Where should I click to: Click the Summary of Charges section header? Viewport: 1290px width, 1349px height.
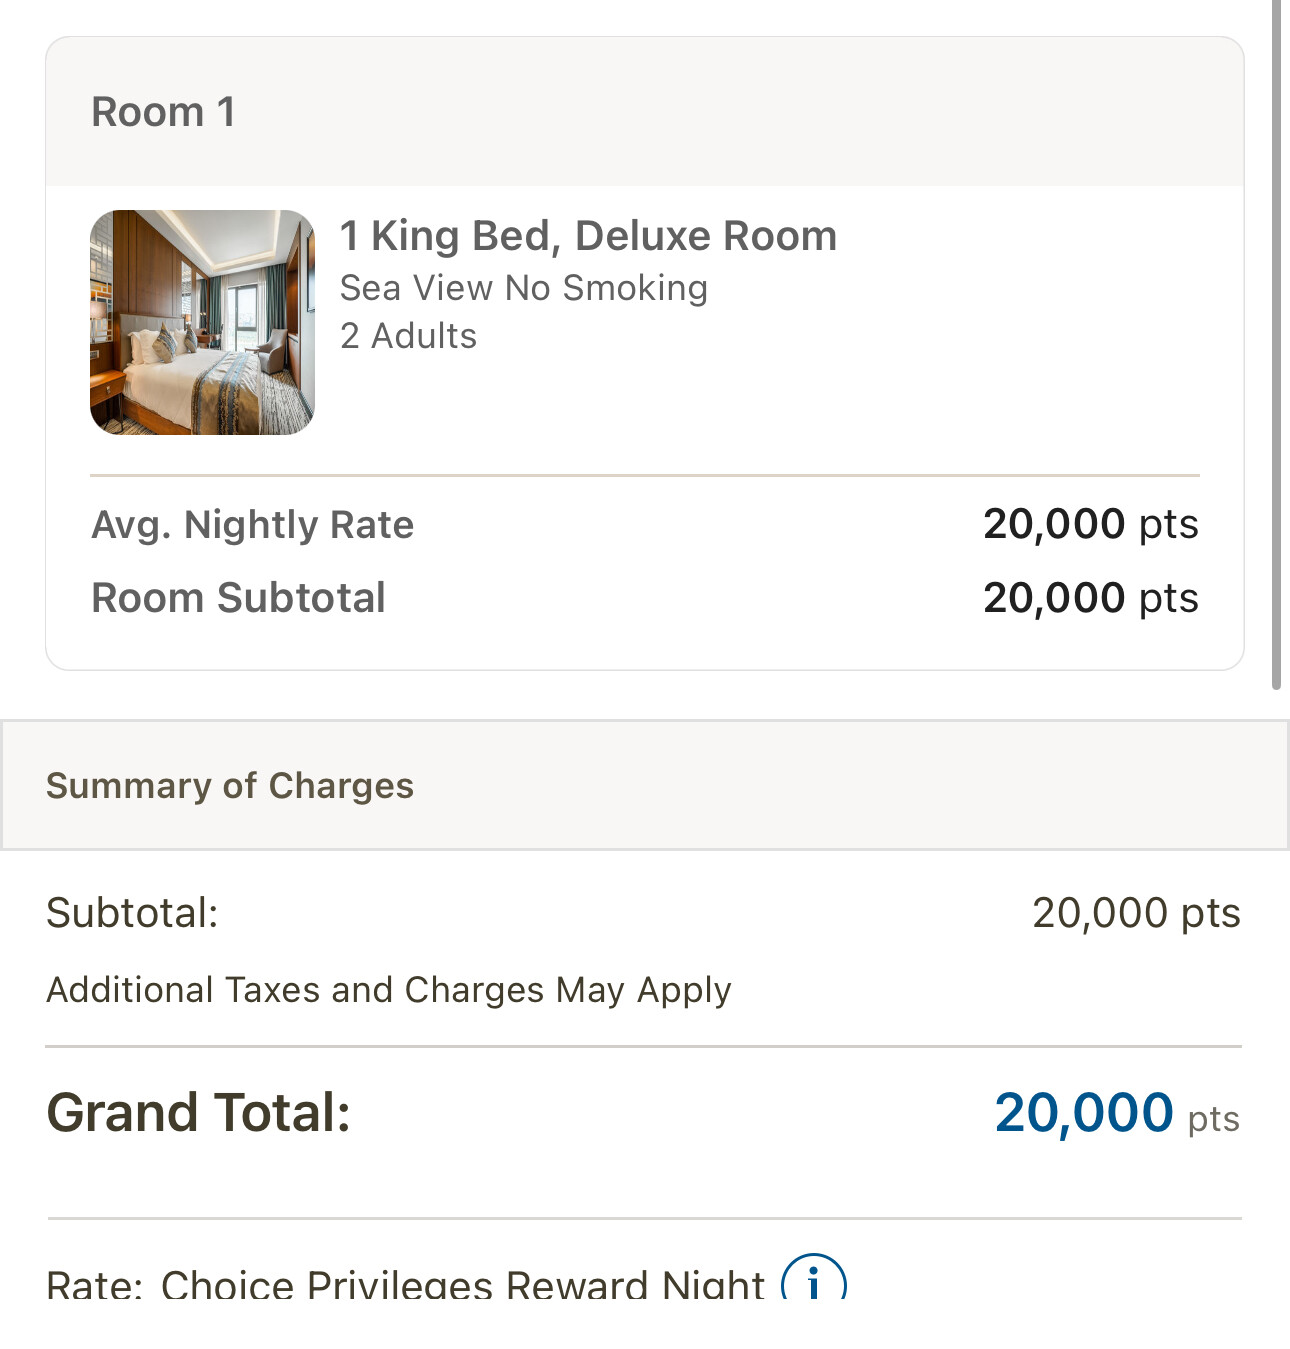coord(645,785)
